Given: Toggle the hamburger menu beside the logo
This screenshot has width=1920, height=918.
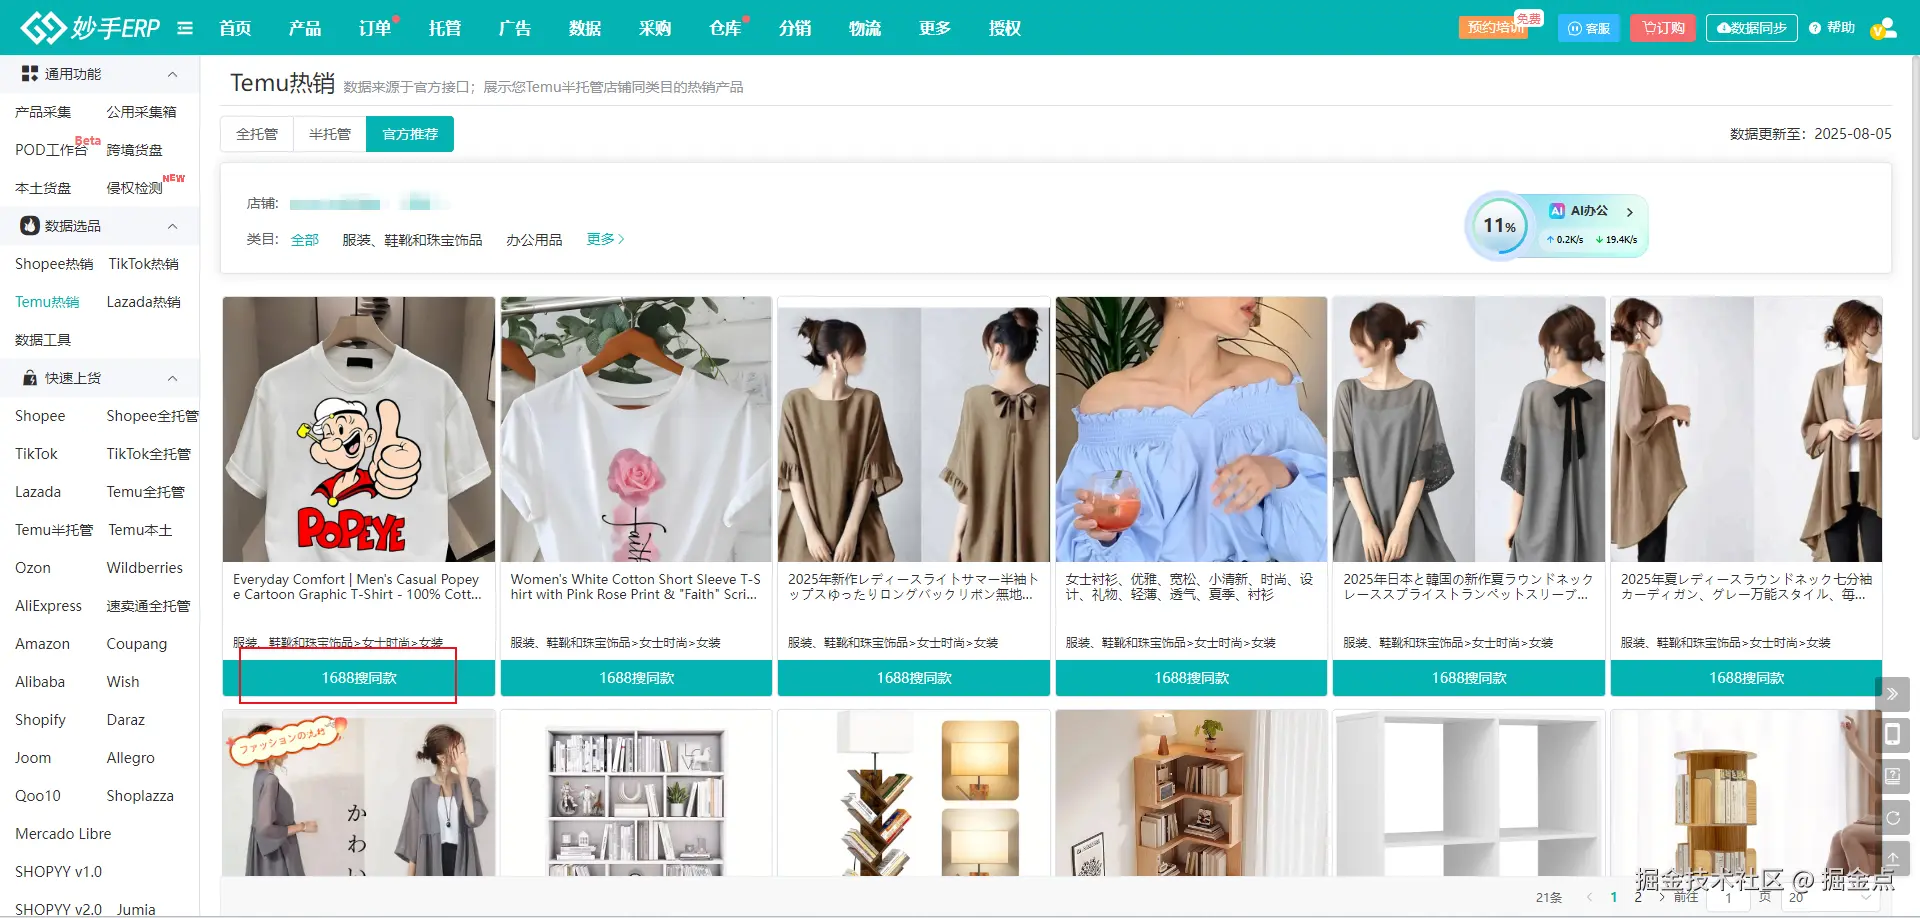Looking at the screenshot, I should point(185,28).
